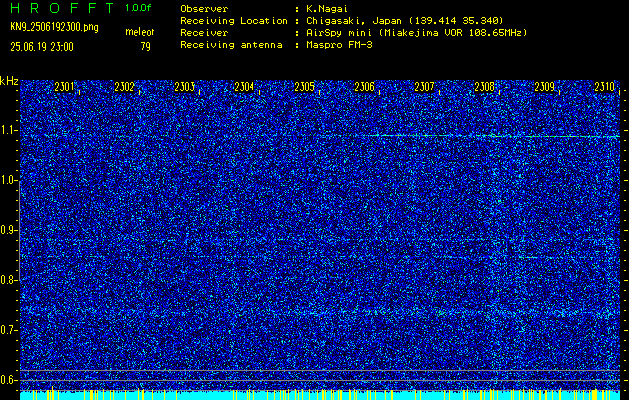
Task: Select the version label 1.00f
Action: point(138,8)
